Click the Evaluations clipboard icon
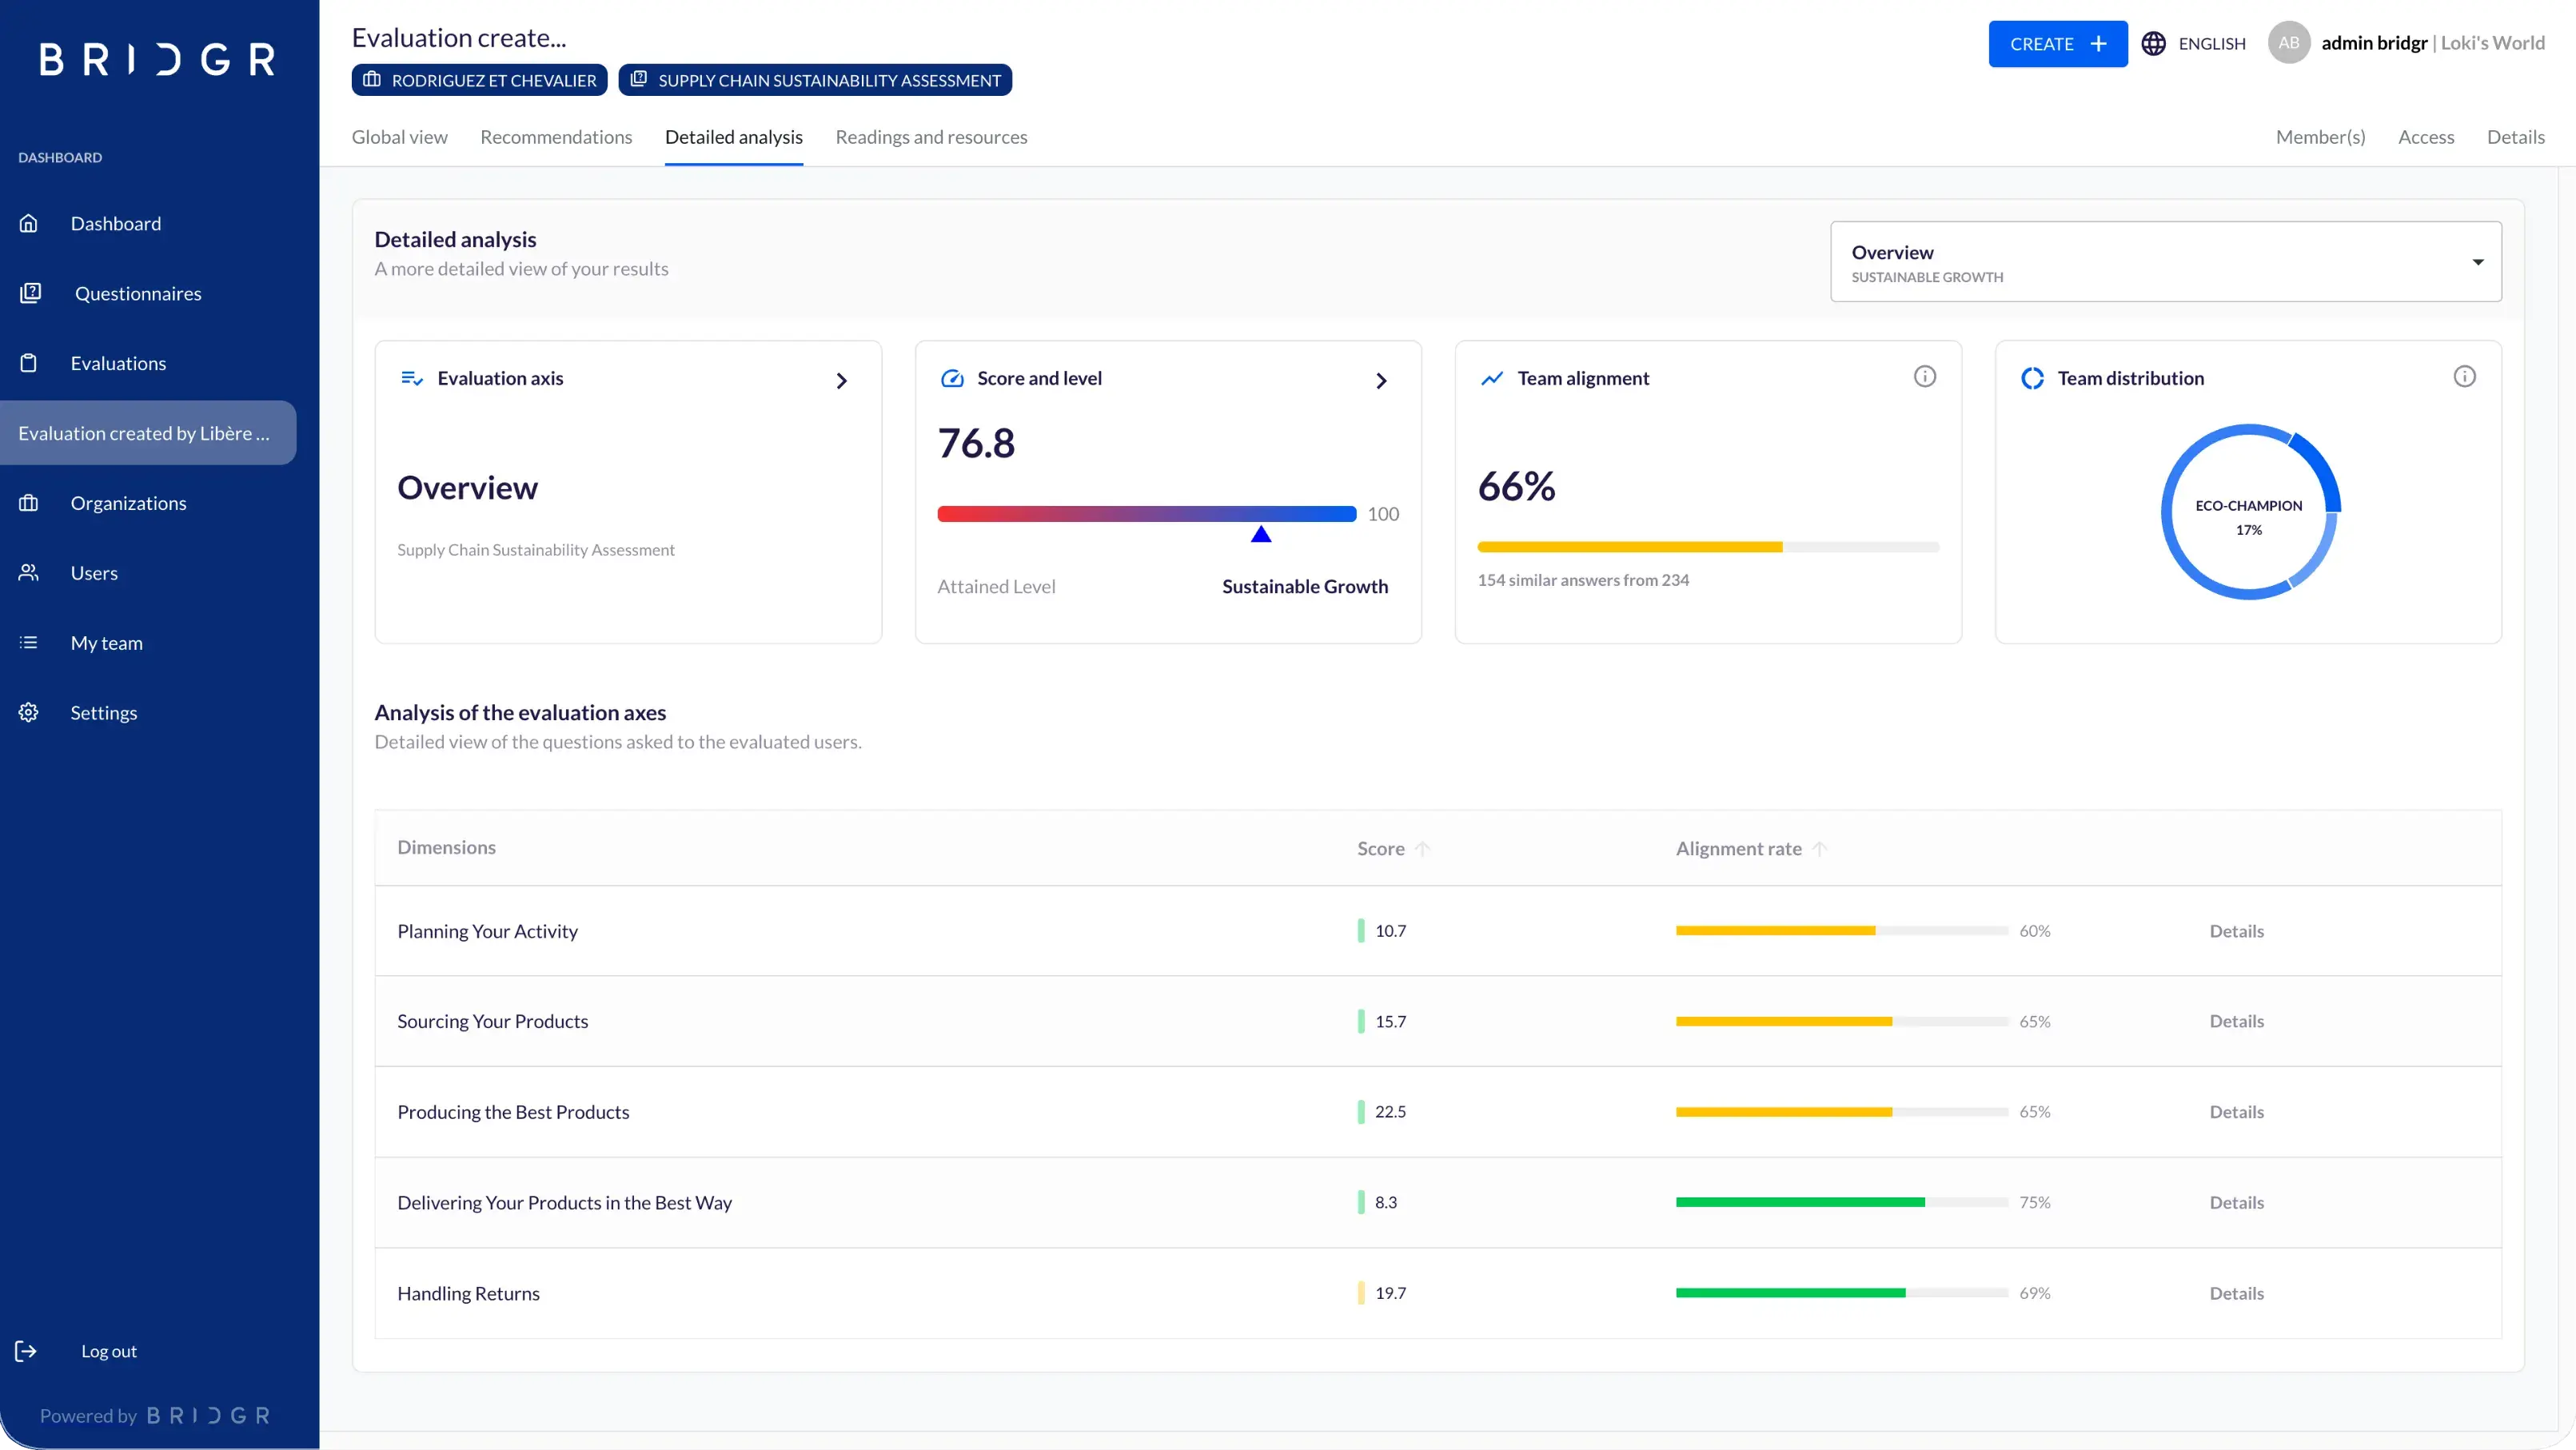The height and width of the screenshot is (1450, 2576). point(29,363)
